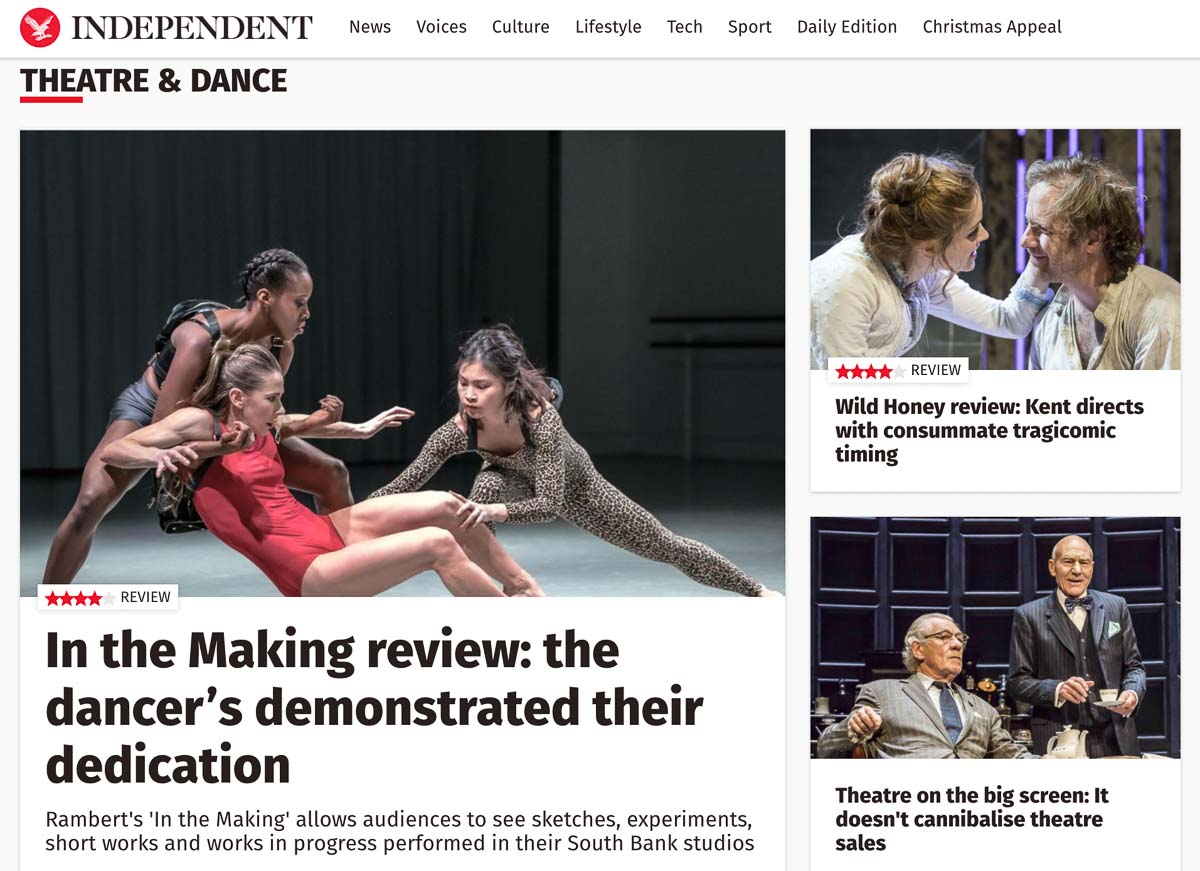Visit the Christmas Appeal page

coord(992,27)
